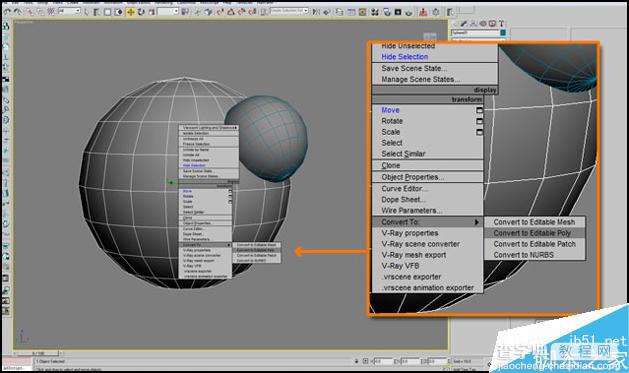Open the Material Editor icon
Screen dimensions: 629x373
coord(375,12)
